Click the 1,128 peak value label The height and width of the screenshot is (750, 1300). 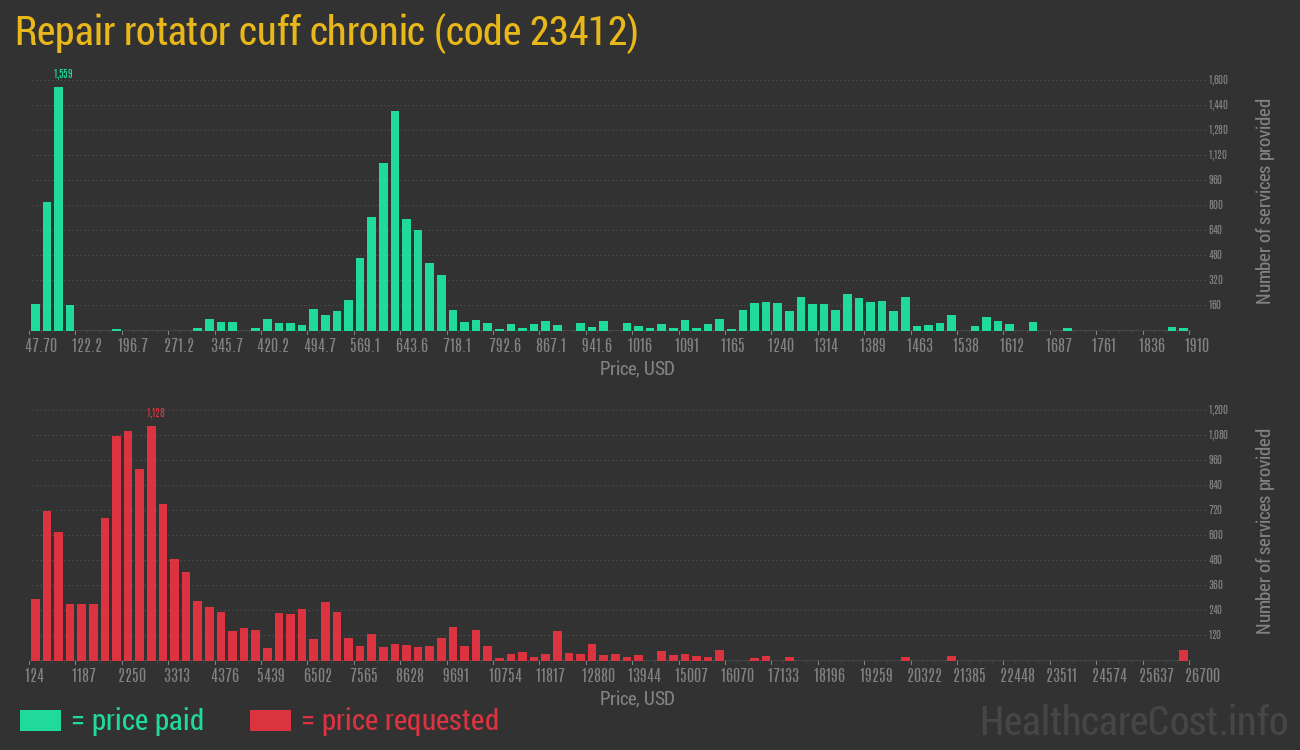coord(155,413)
